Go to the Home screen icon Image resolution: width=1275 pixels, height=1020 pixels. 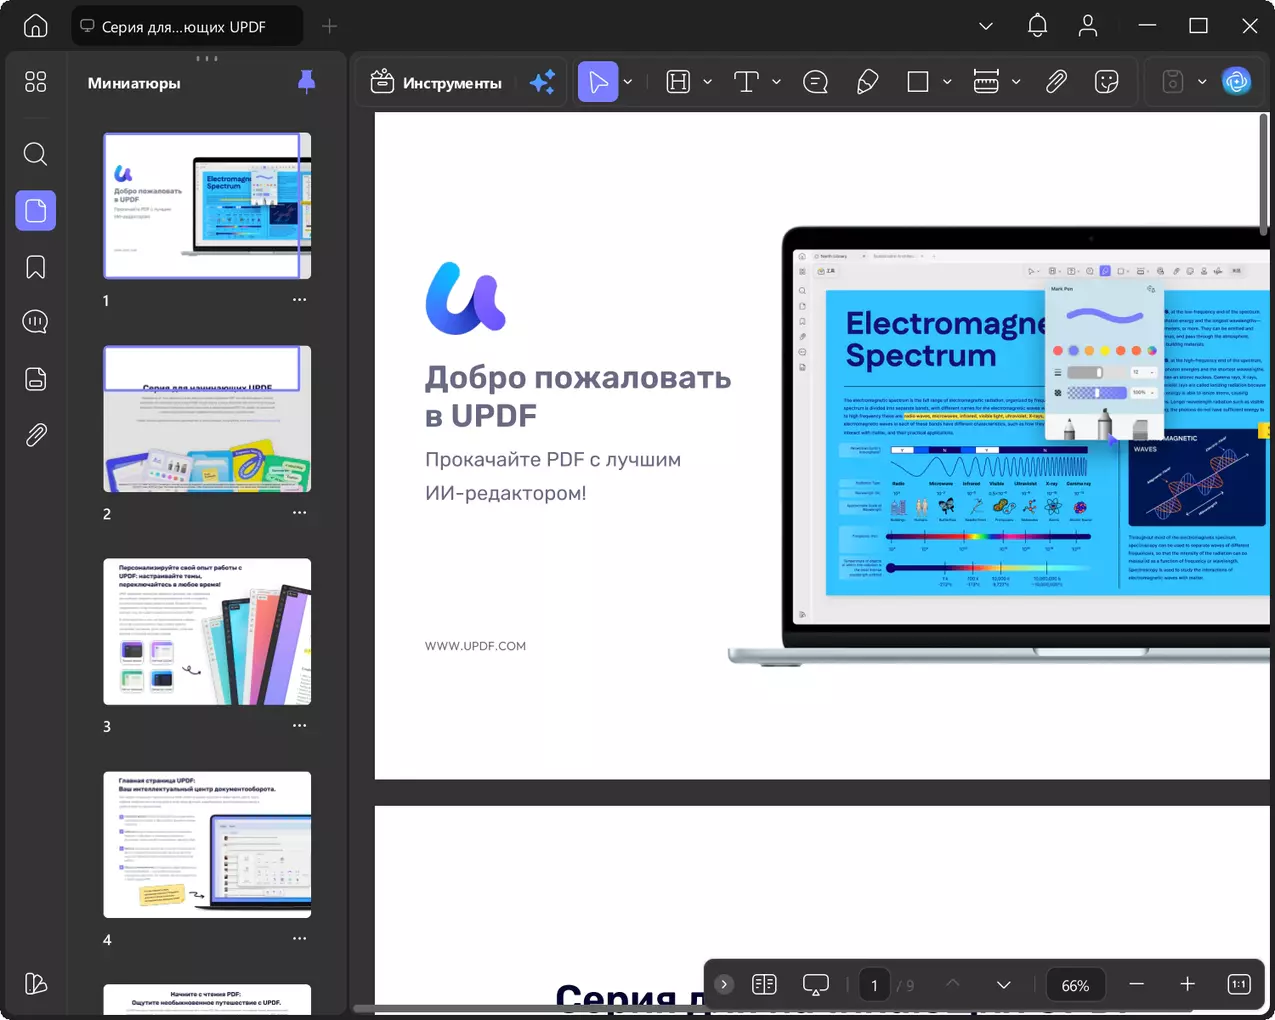click(36, 26)
